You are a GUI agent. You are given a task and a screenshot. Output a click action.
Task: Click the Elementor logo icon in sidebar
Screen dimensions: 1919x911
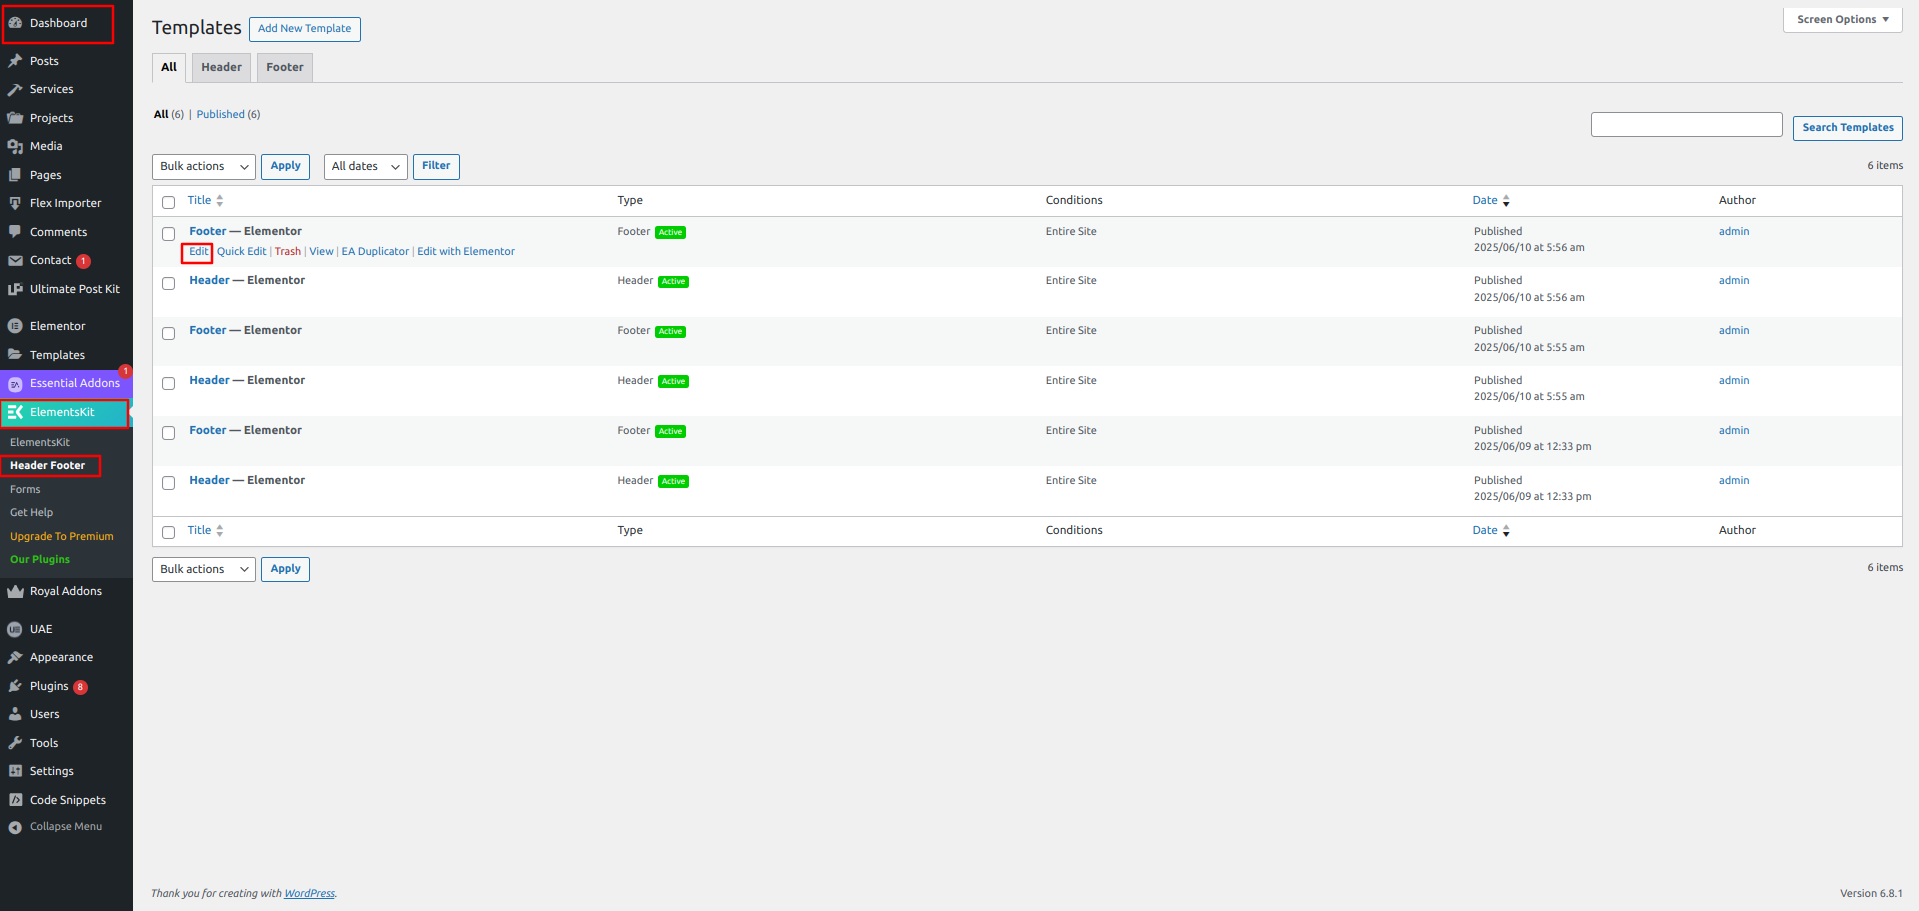click(x=15, y=326)
